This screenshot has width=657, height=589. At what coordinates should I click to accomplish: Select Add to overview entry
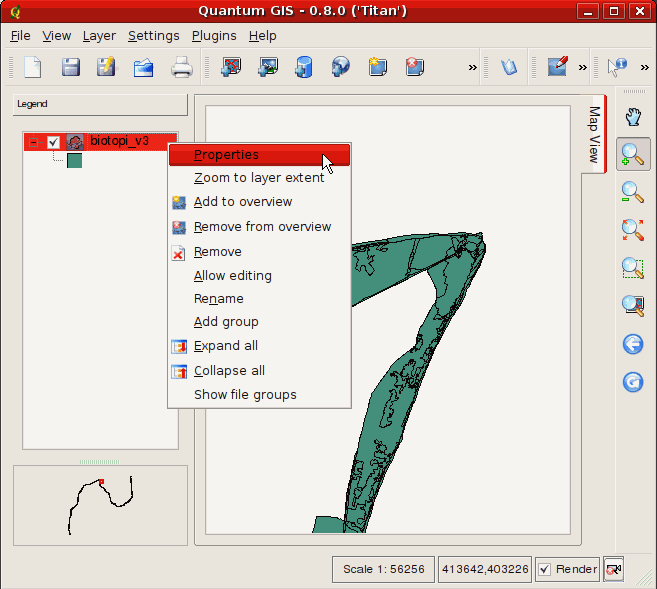(259, 202)
